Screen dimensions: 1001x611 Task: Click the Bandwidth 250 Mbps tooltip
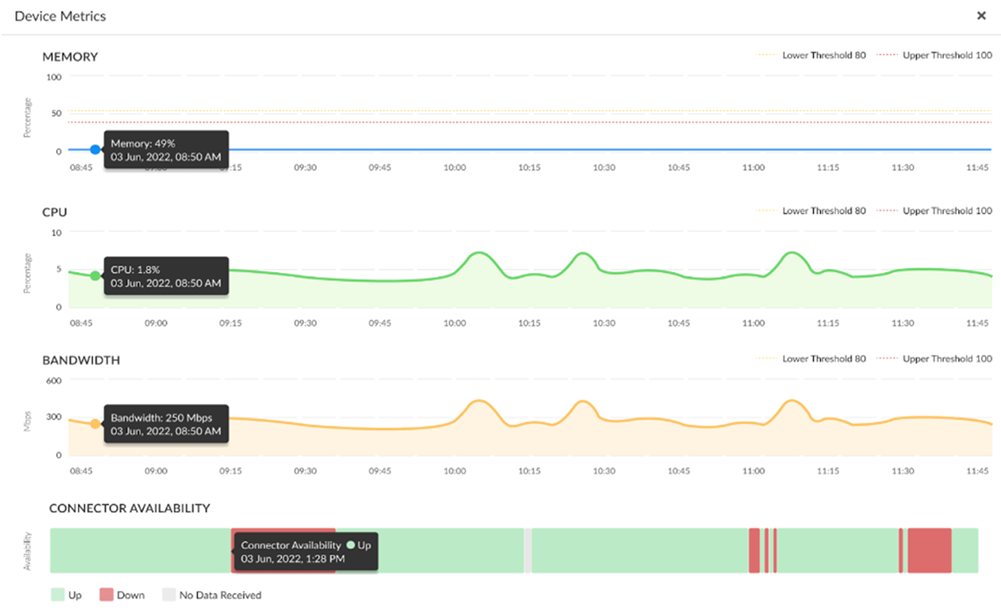pyautogui.click(x=165, y=424)
